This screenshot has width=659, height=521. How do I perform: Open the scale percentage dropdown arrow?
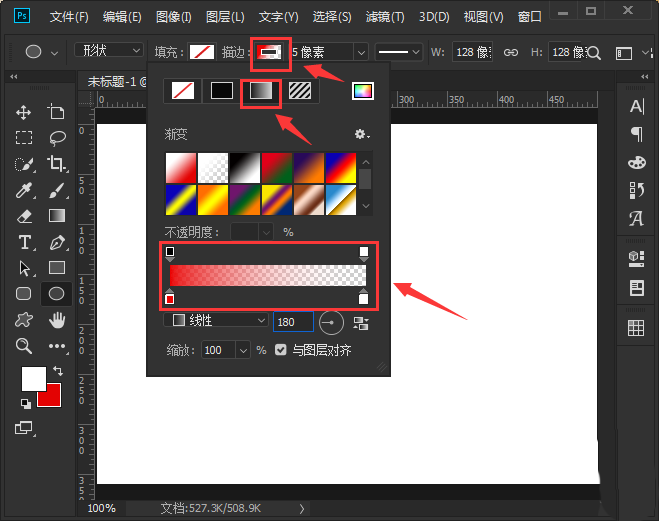243,350
